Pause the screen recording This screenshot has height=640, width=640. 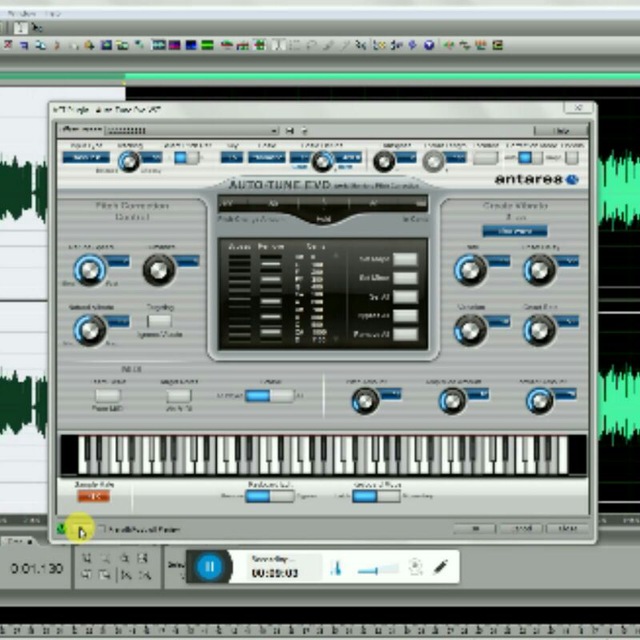pyautogui.click(x=210, y=567)
